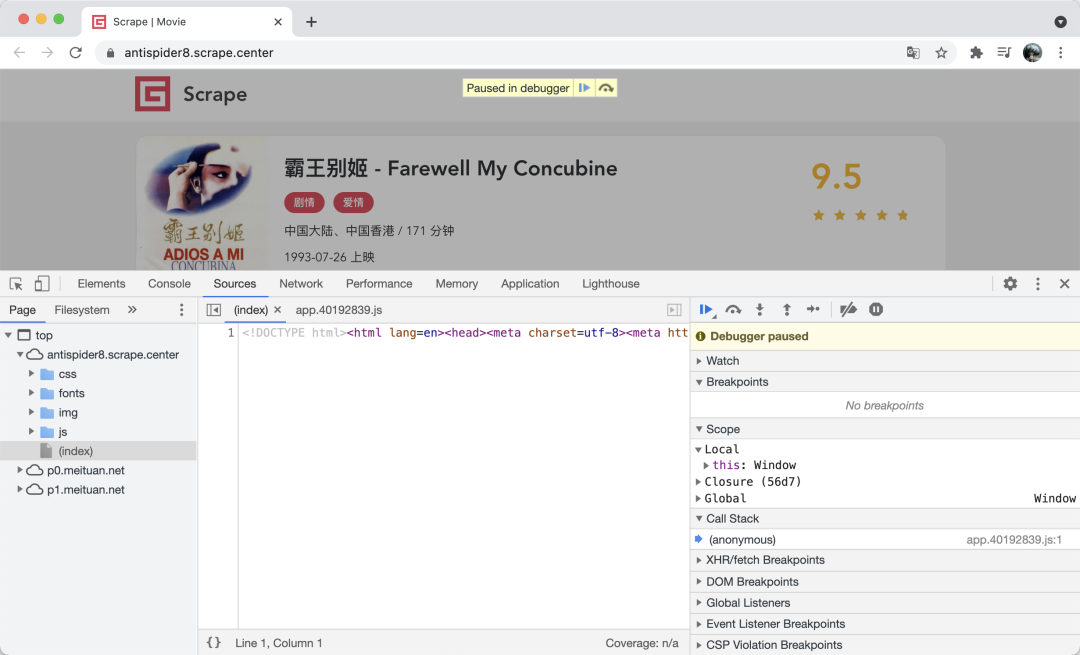Screen dimensions: 1080x655
Task: Resume script execution in debugger toolbar
Action: coord(706,310)
